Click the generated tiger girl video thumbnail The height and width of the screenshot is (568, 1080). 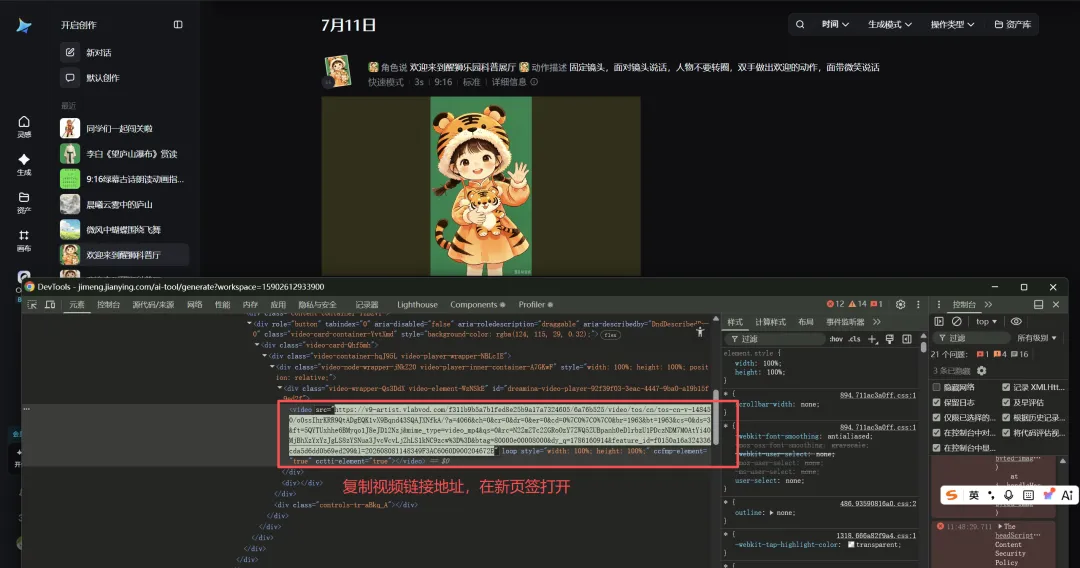[481, 186]
